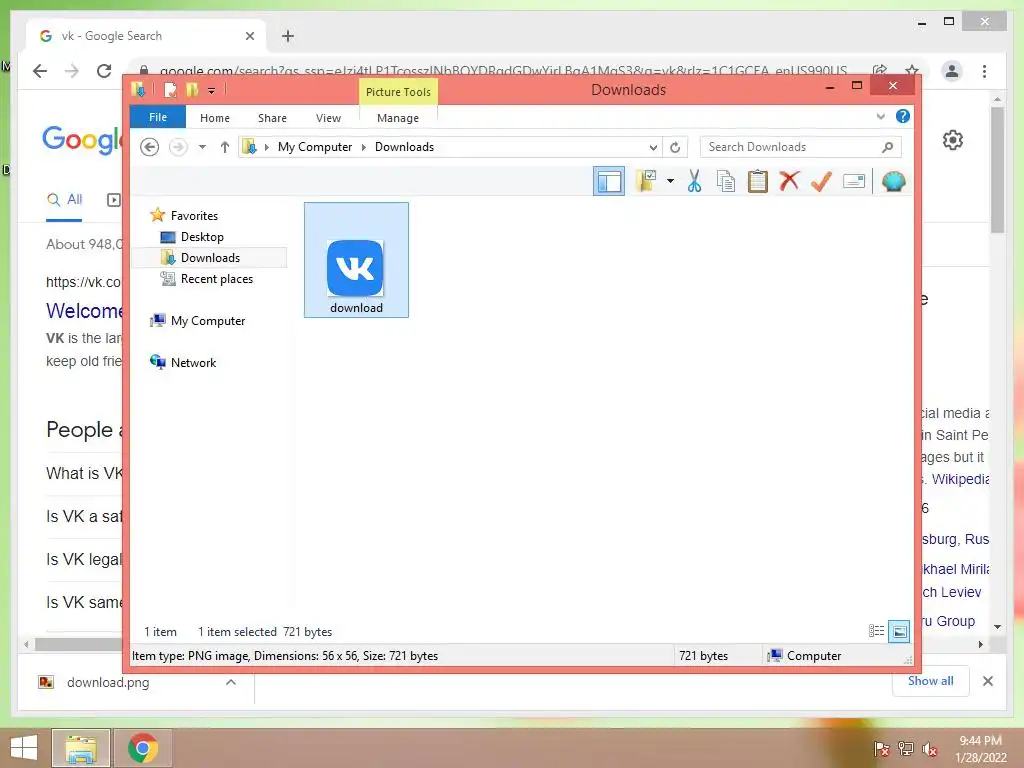Click the Search Downloads field

point(800,147)
